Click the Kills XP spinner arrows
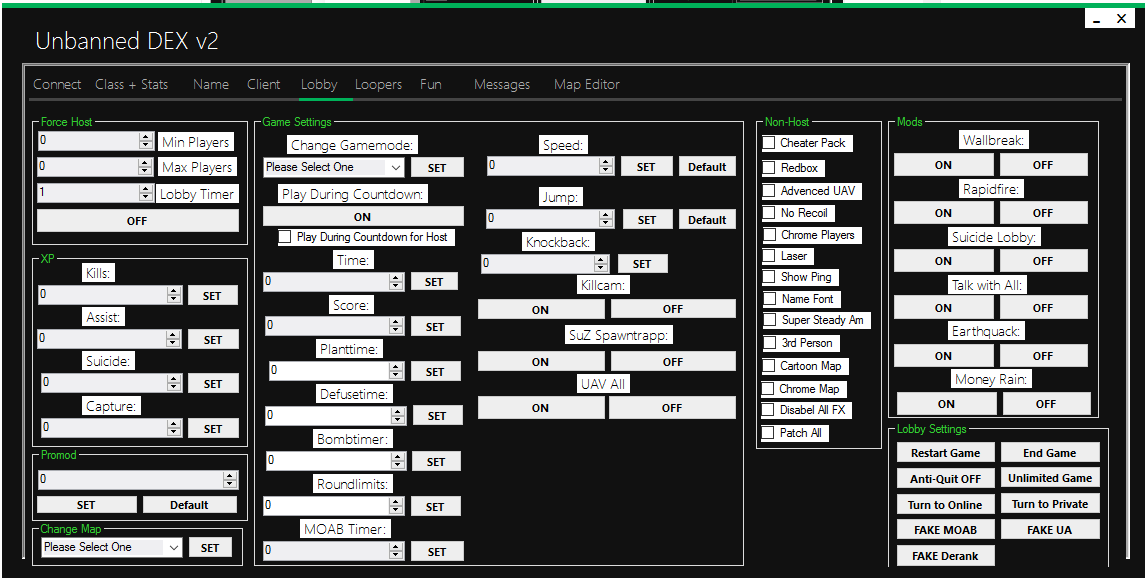The height and width of the screenshot is (578, 1145). point(174,295)
